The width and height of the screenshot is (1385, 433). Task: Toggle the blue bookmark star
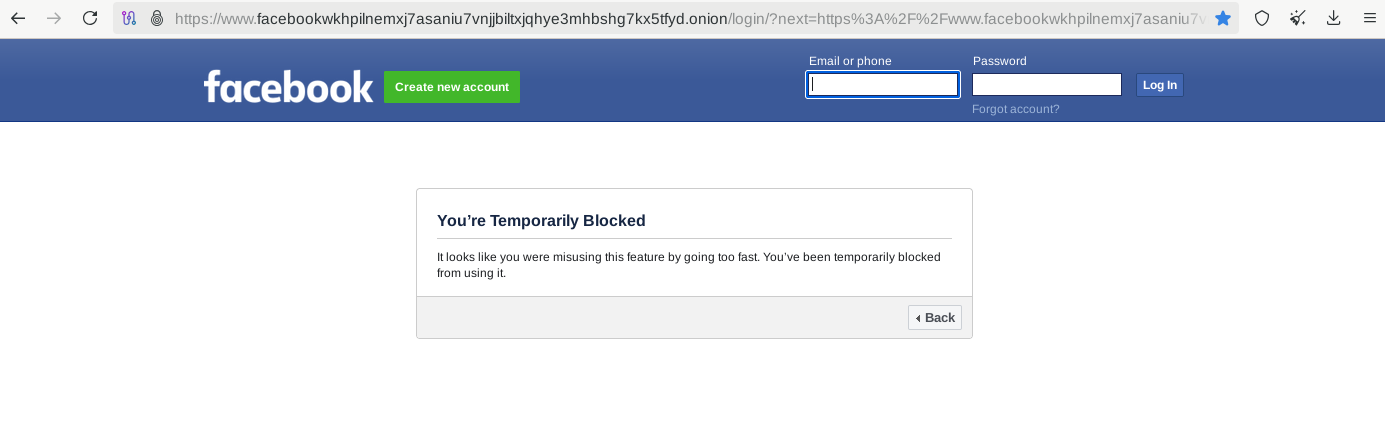1222,18
